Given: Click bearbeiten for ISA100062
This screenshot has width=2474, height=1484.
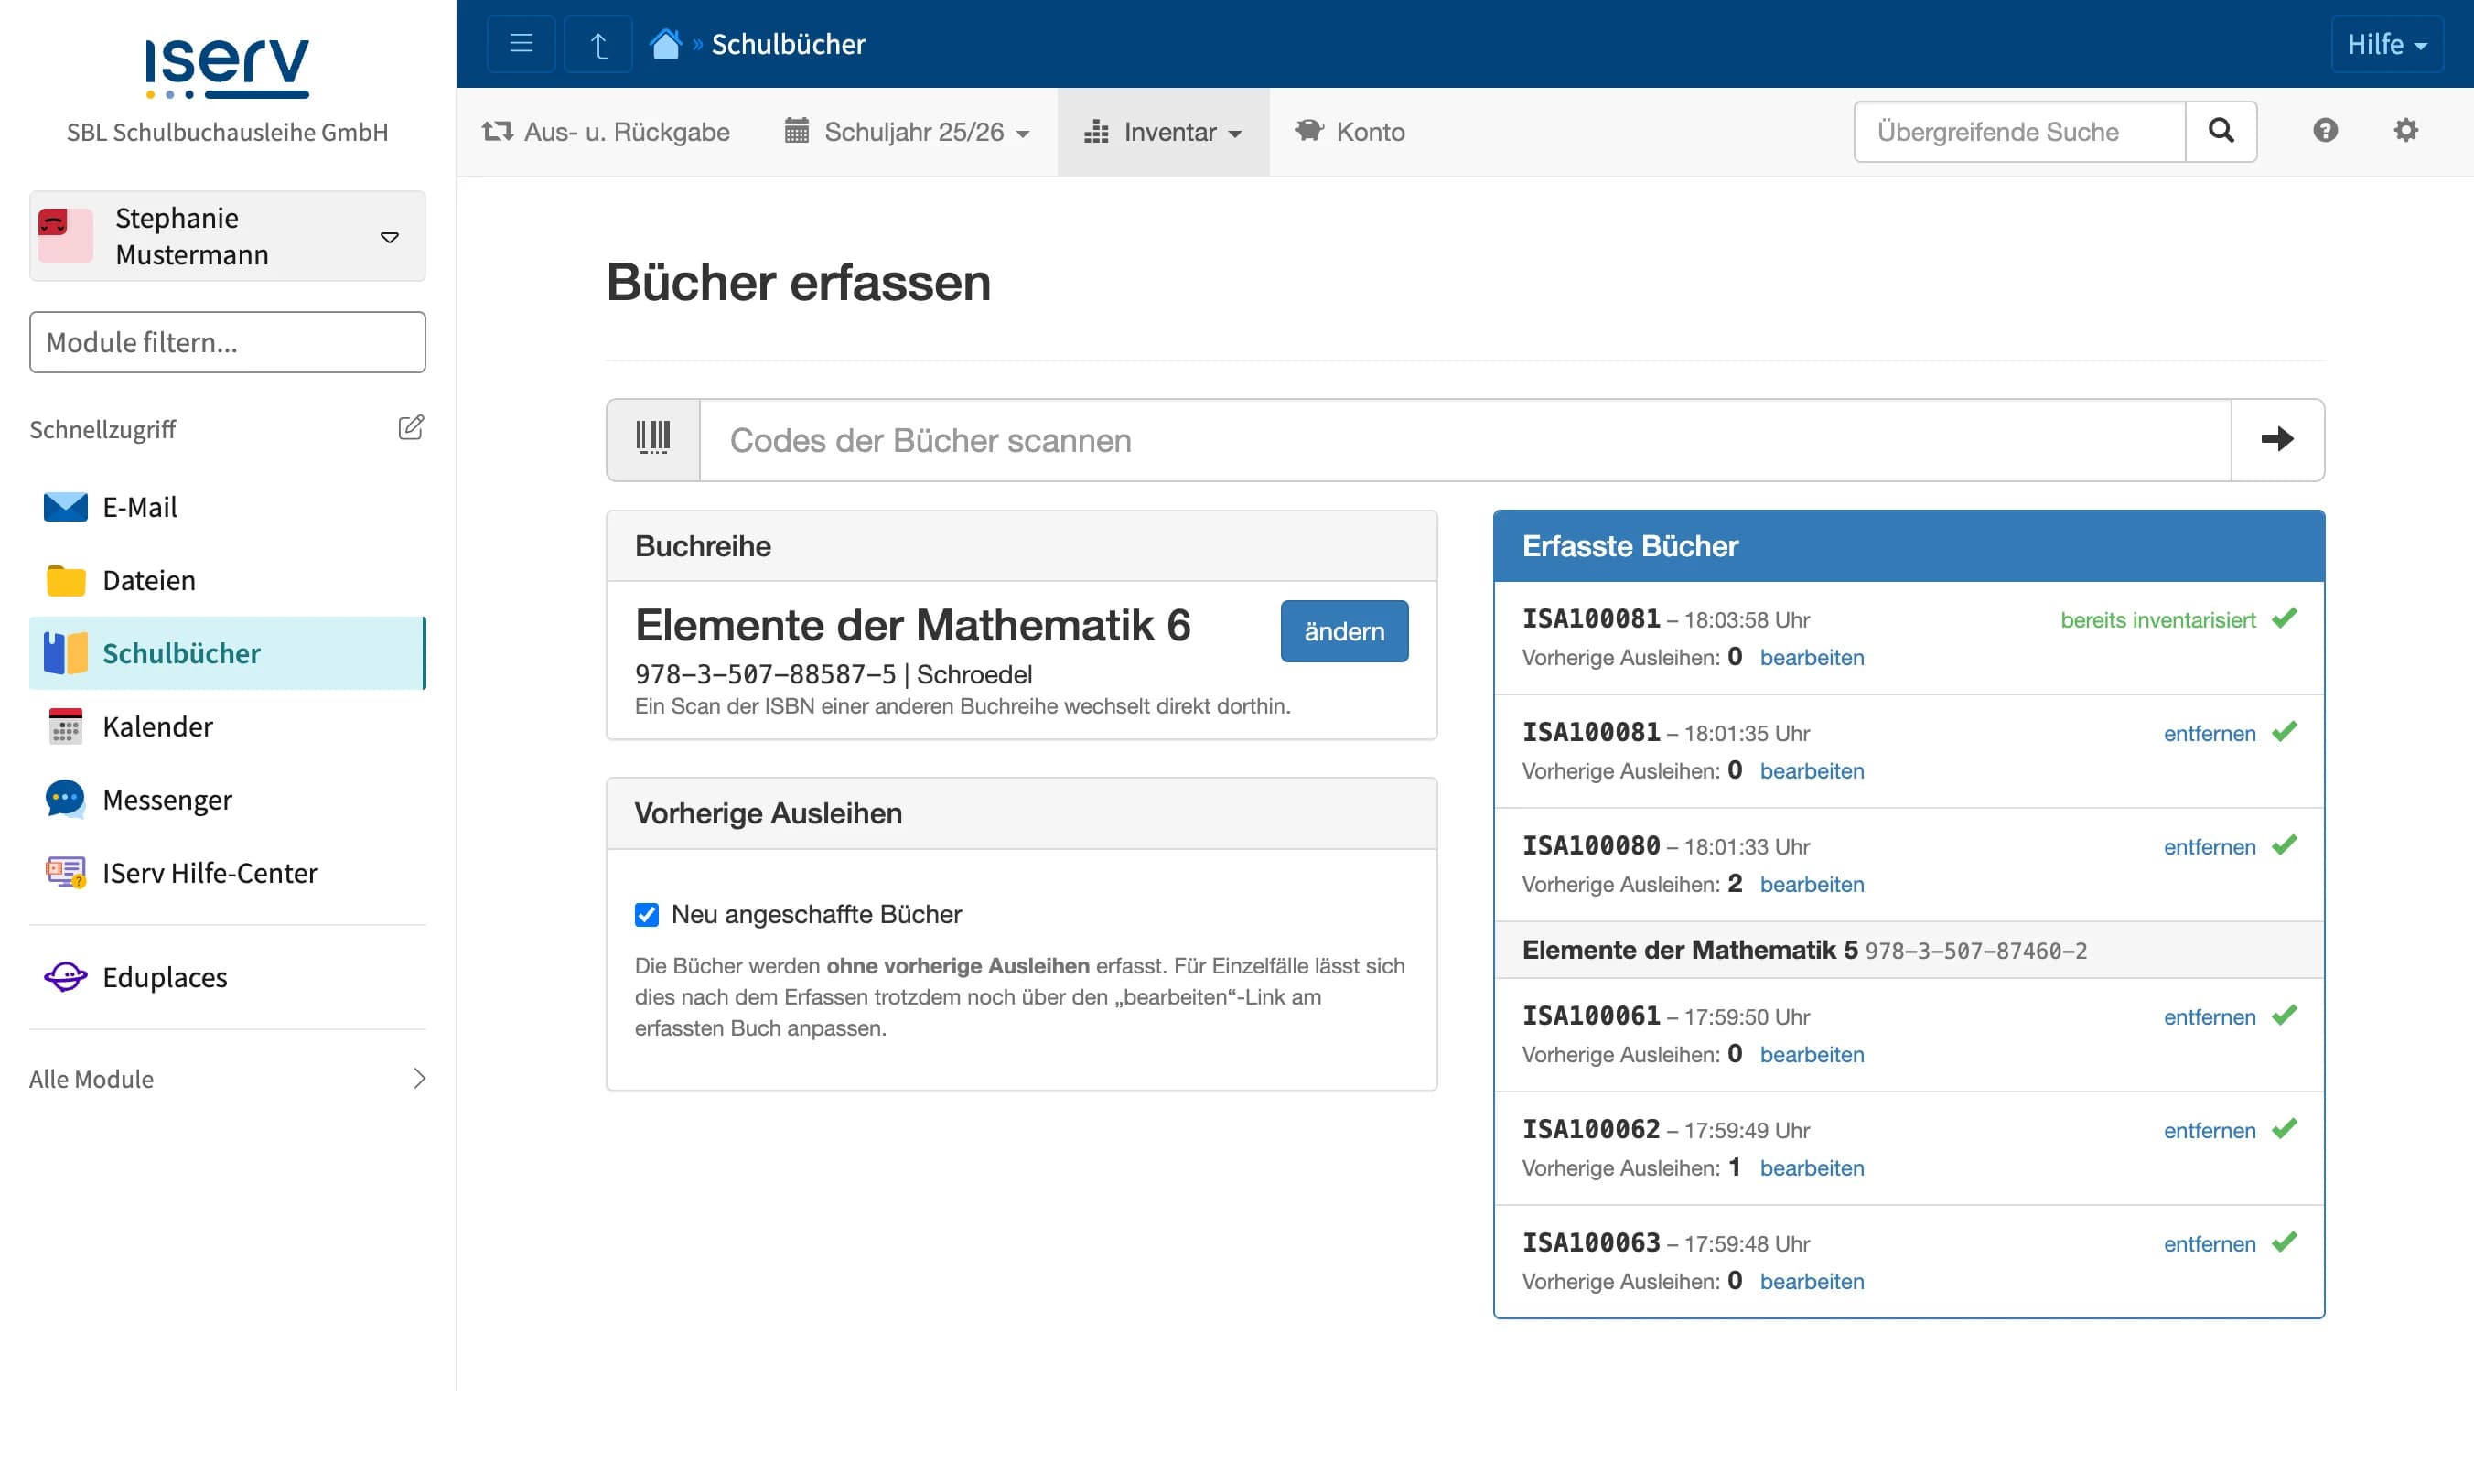Looking at the screenshot, I should (x=1812, y=1168).
